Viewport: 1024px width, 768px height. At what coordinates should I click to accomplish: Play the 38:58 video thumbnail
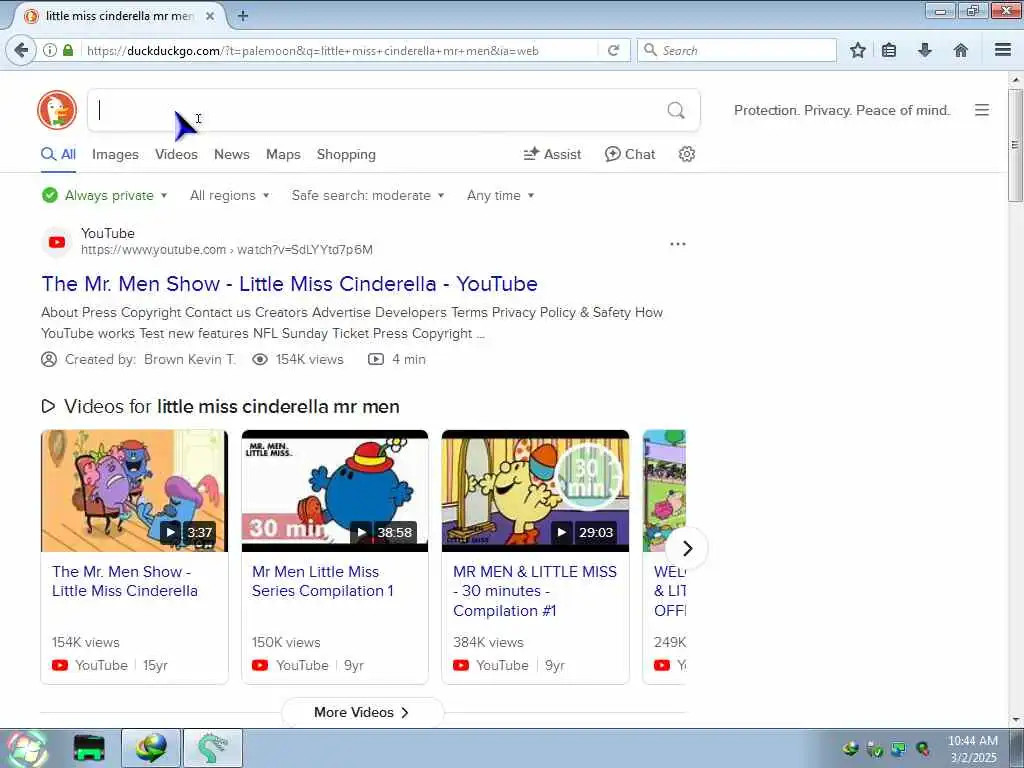click(x=335, y=490)
